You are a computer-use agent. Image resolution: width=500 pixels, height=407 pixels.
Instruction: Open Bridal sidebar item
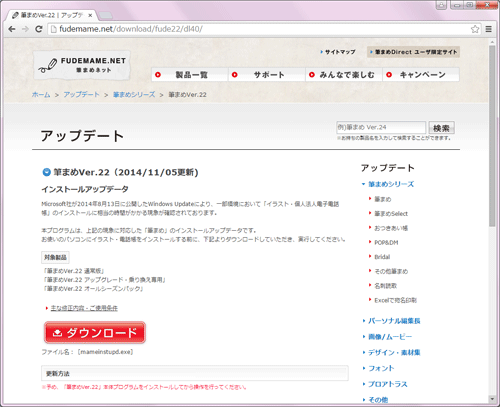tap(382, 257)
